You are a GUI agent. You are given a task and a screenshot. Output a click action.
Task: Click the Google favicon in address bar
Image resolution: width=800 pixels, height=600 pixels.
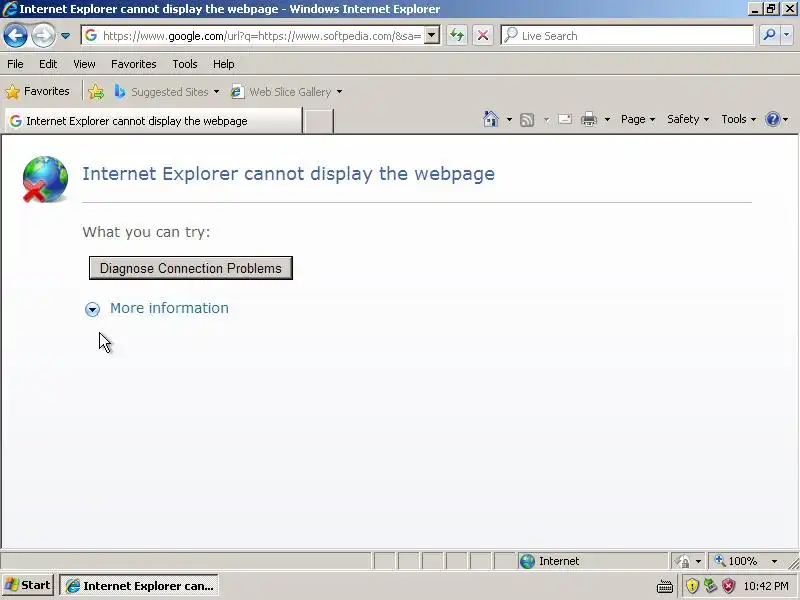pyautogui.click(x=91, y=35)
